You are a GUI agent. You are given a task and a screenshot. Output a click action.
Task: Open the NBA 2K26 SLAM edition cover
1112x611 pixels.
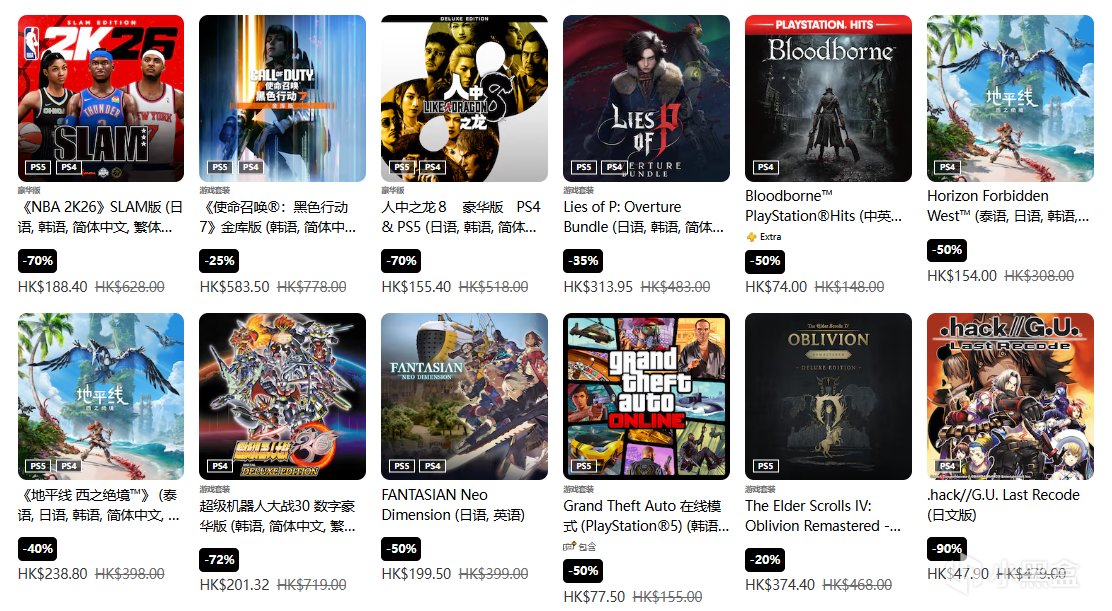101,99
